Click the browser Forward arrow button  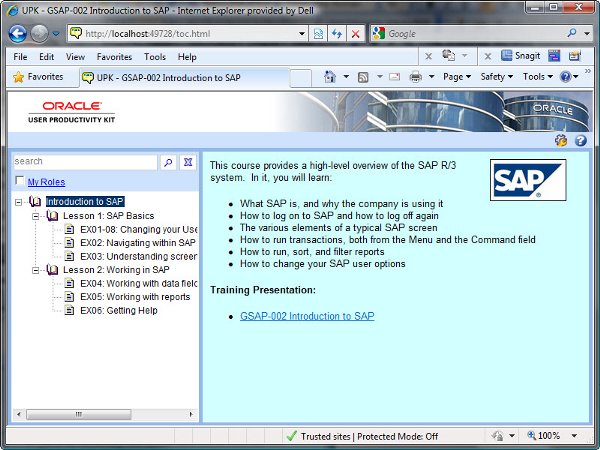coord(39,34)
